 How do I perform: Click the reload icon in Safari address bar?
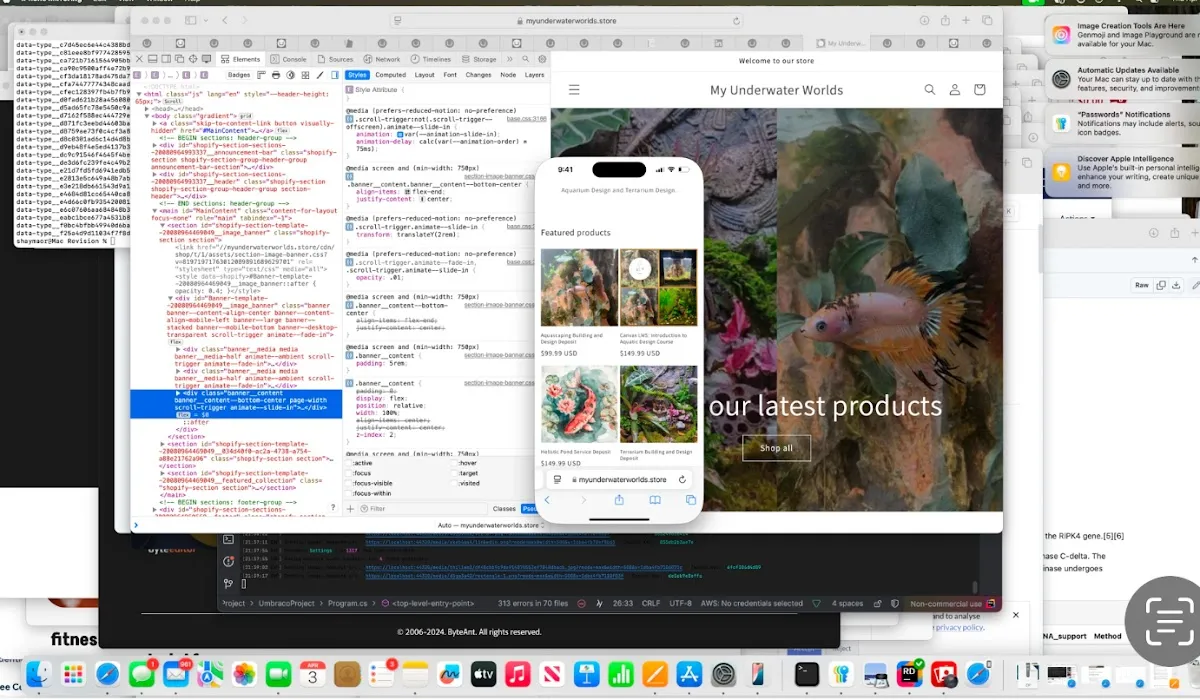tap(737, 20)
